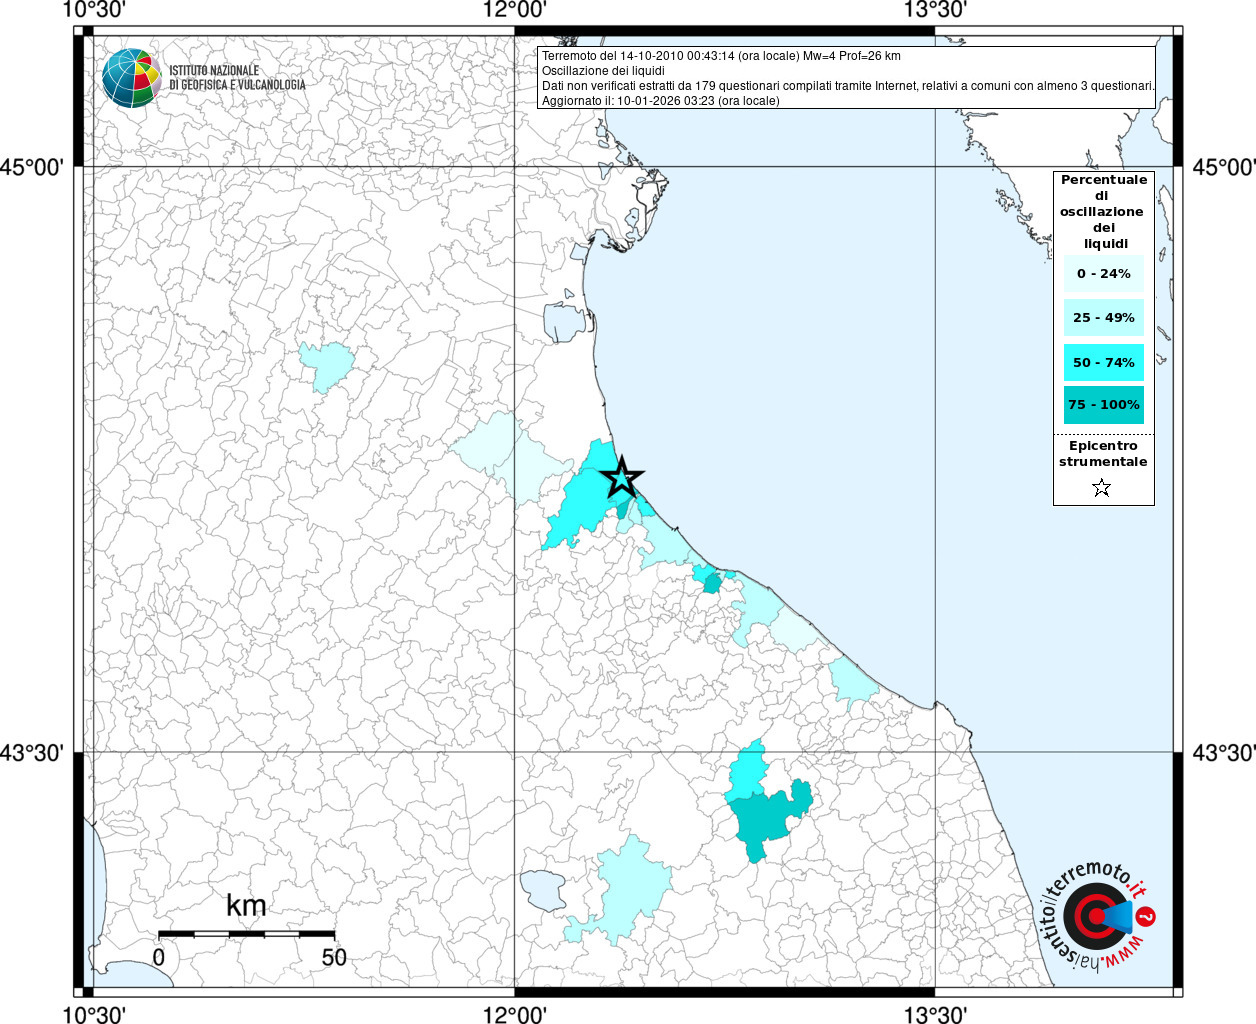Click the star symbol in the legend
Viewport: 1256px width, 1024px height.
(1101, 488)
